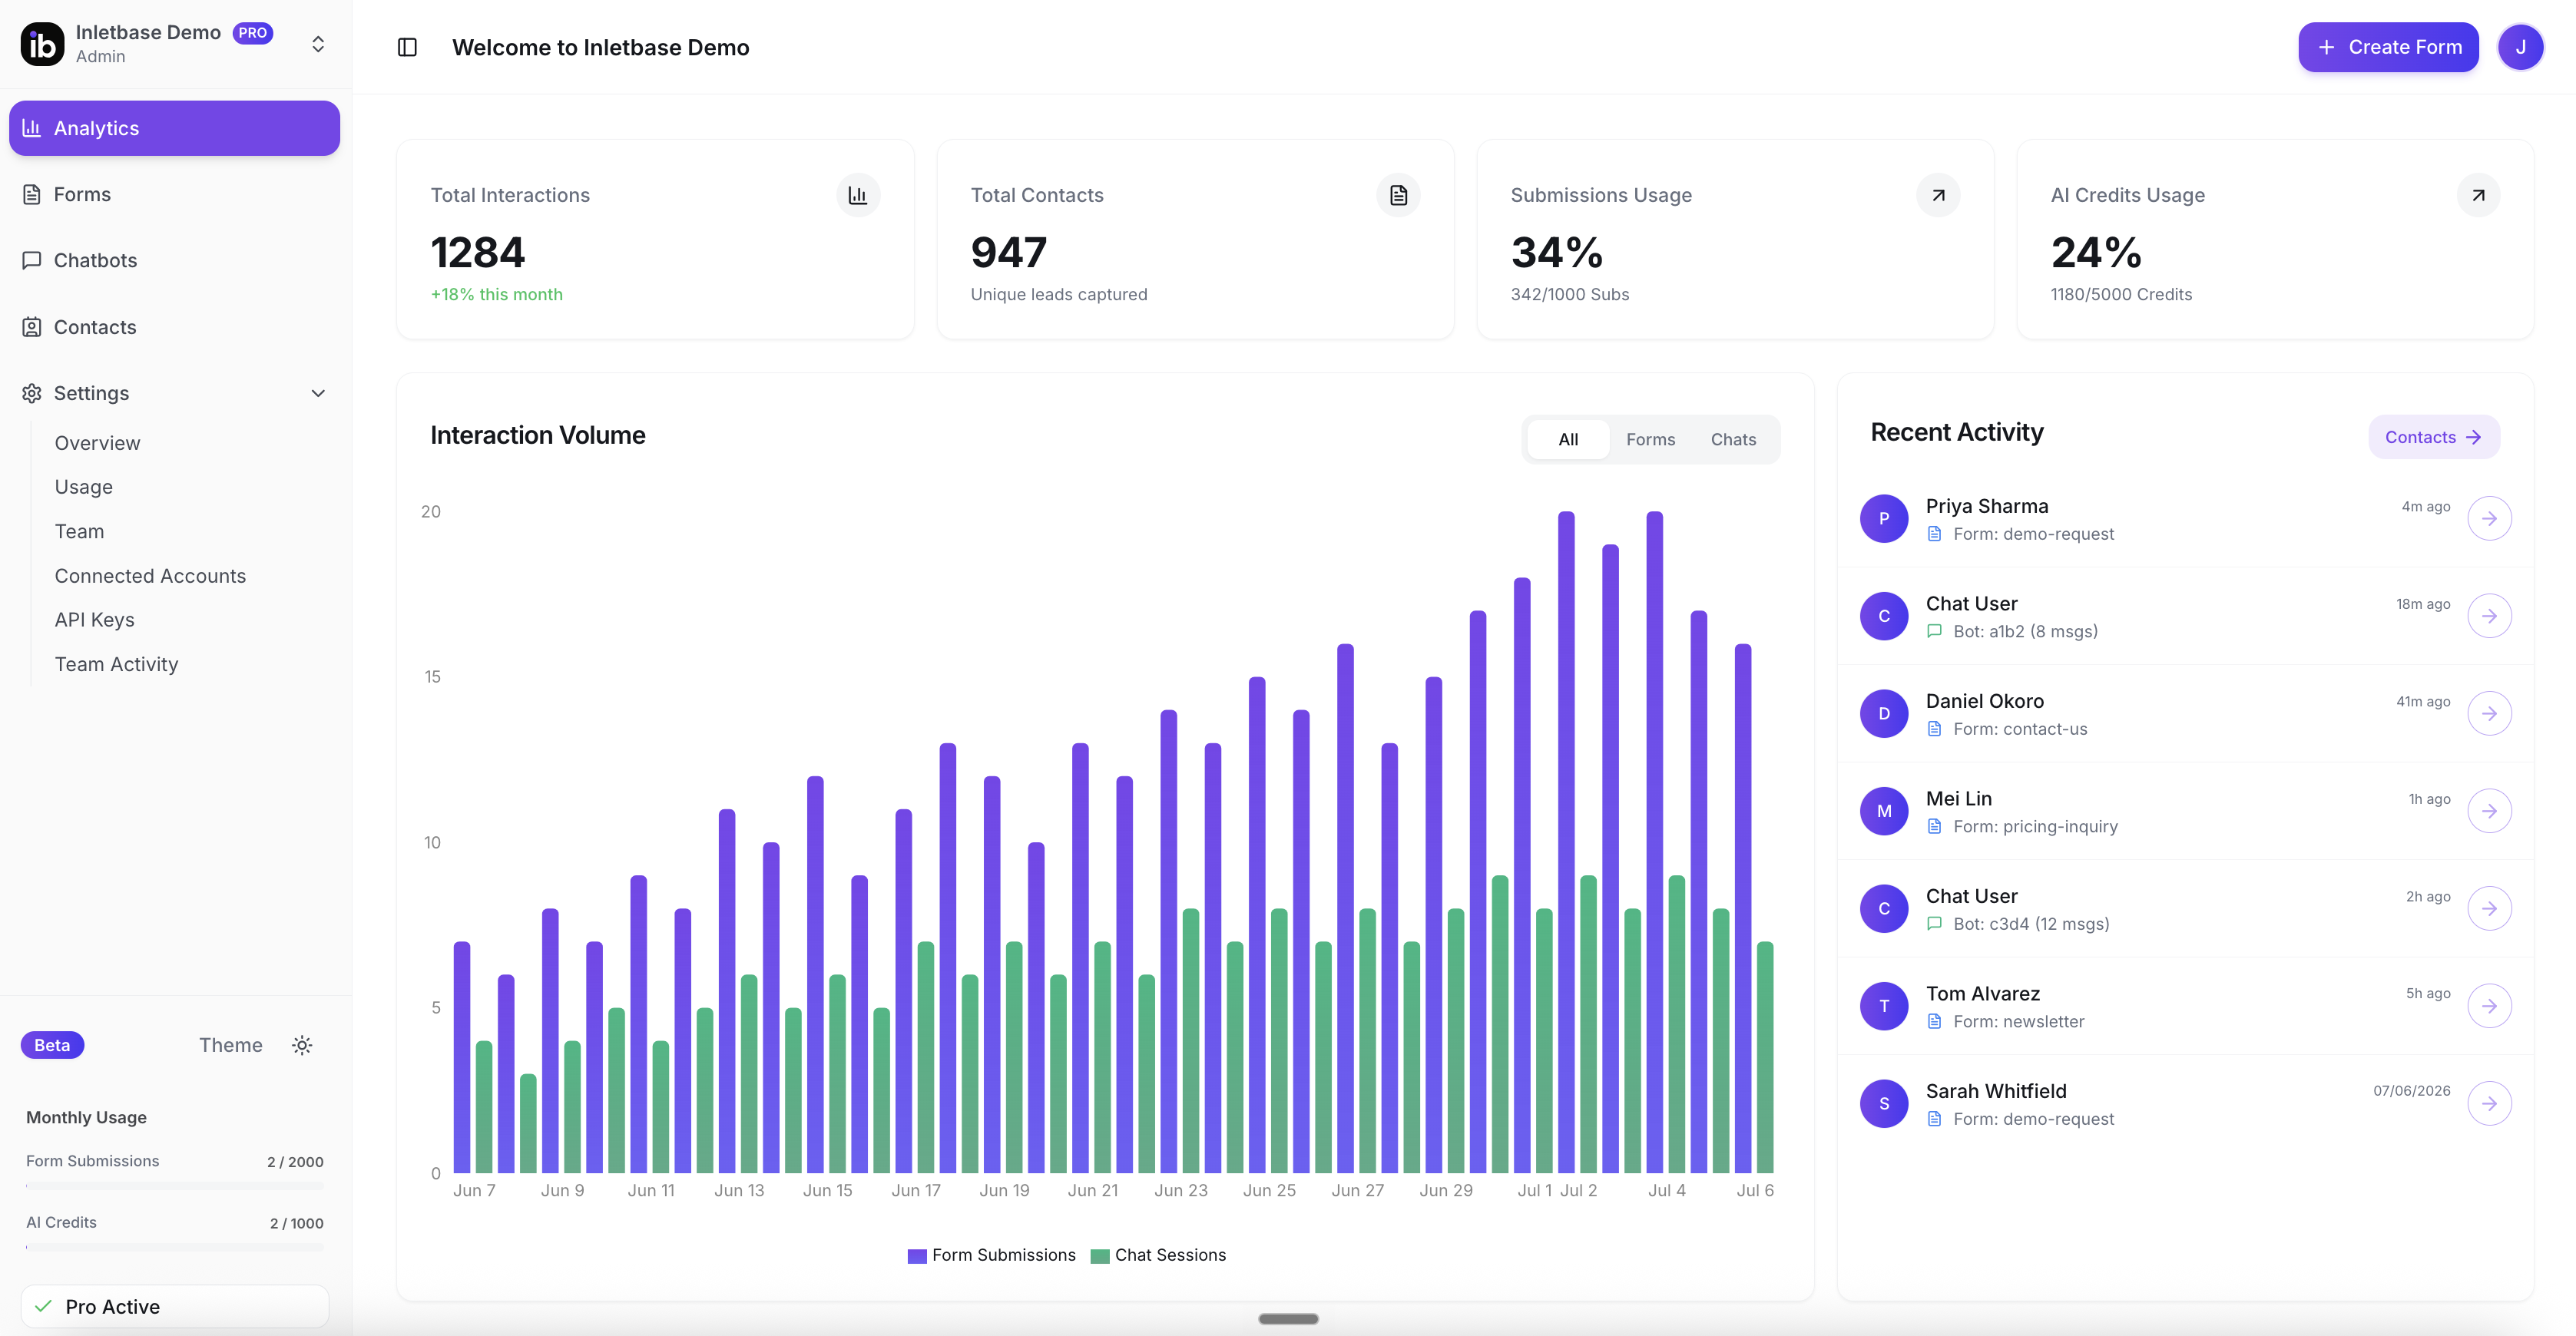The image size is (2576, 1336).
Task: Open Daniel Okoro activity arrow
Action: [2489, 713]
